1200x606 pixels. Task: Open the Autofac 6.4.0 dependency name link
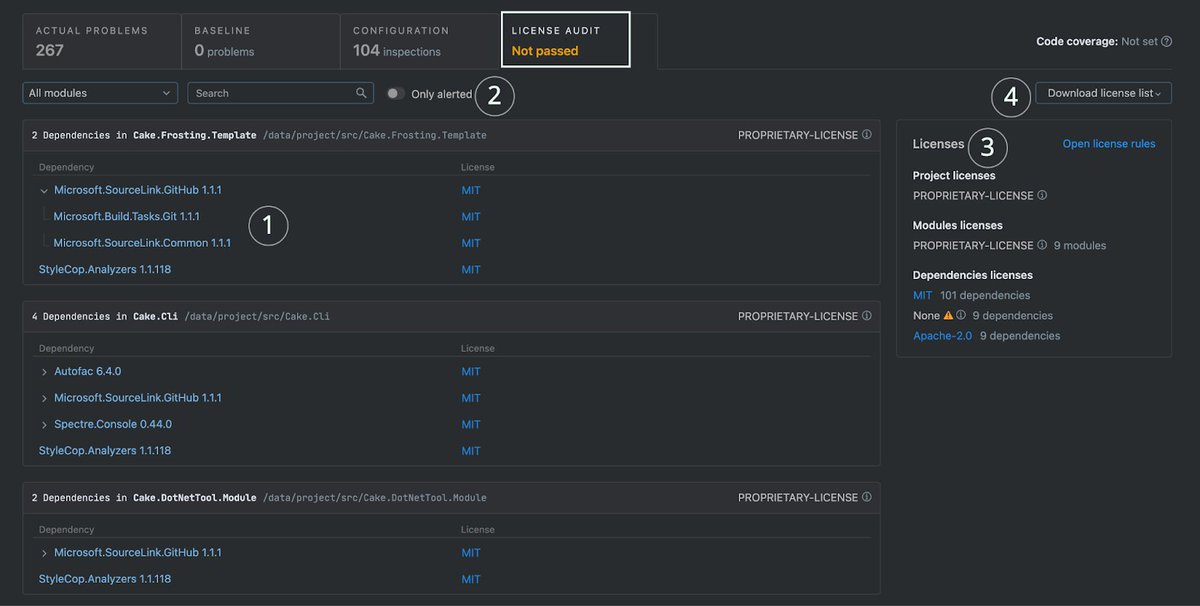tap(88, 371)
